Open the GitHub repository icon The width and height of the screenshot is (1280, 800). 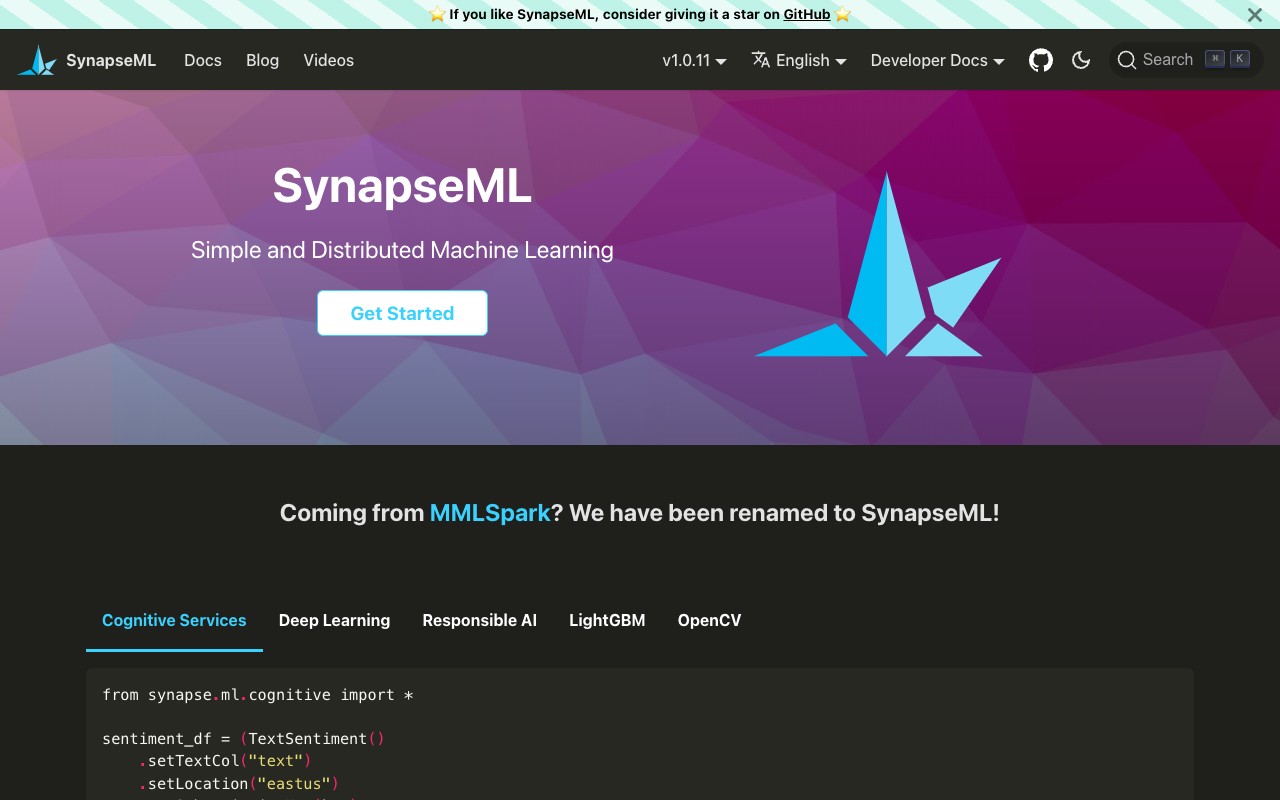(x=1041, y=60)
